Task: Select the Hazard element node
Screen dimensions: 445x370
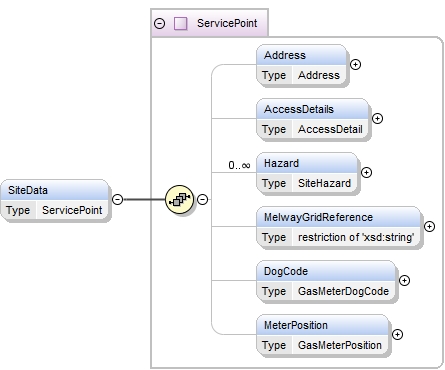Action: 307,173
